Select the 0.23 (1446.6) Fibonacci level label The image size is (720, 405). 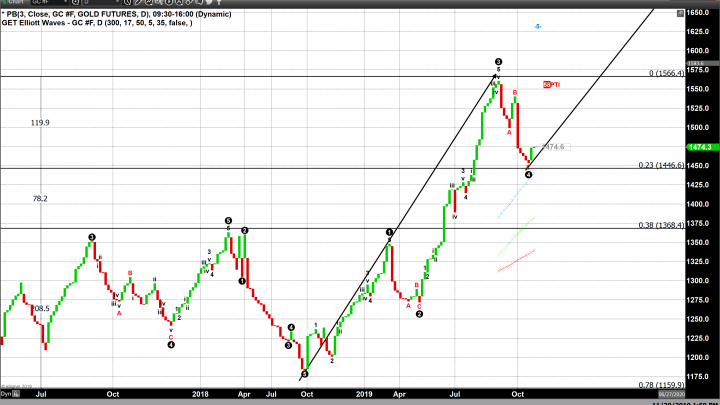pos(661,165)
